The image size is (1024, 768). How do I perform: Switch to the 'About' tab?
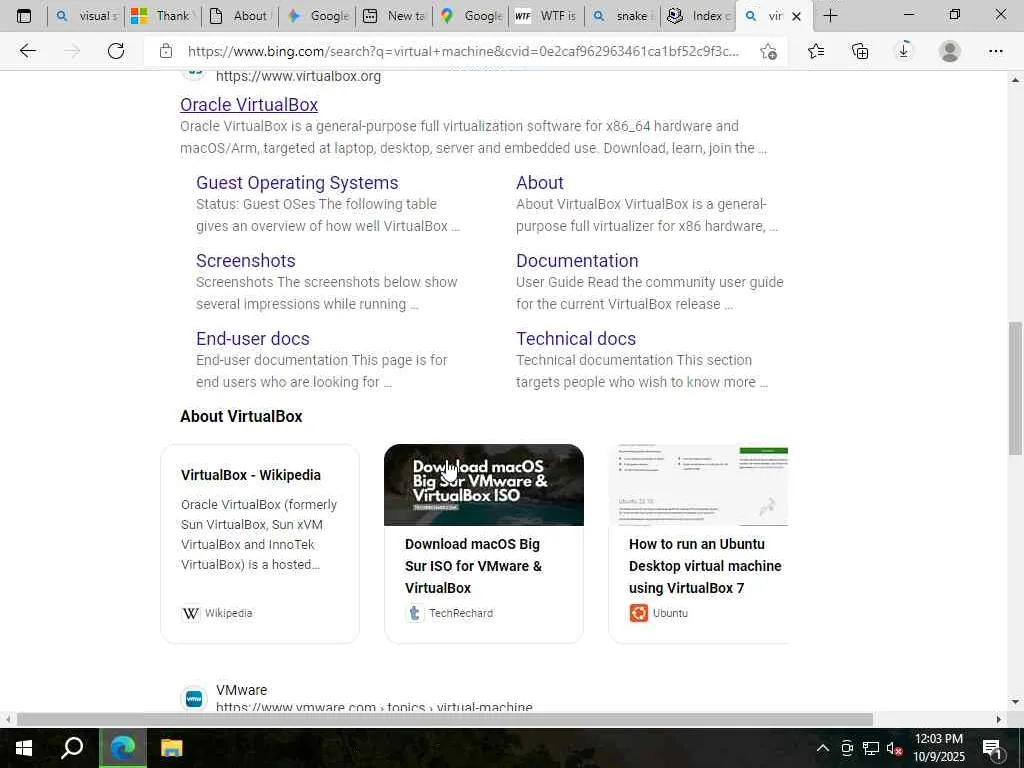tap(239, 16)
